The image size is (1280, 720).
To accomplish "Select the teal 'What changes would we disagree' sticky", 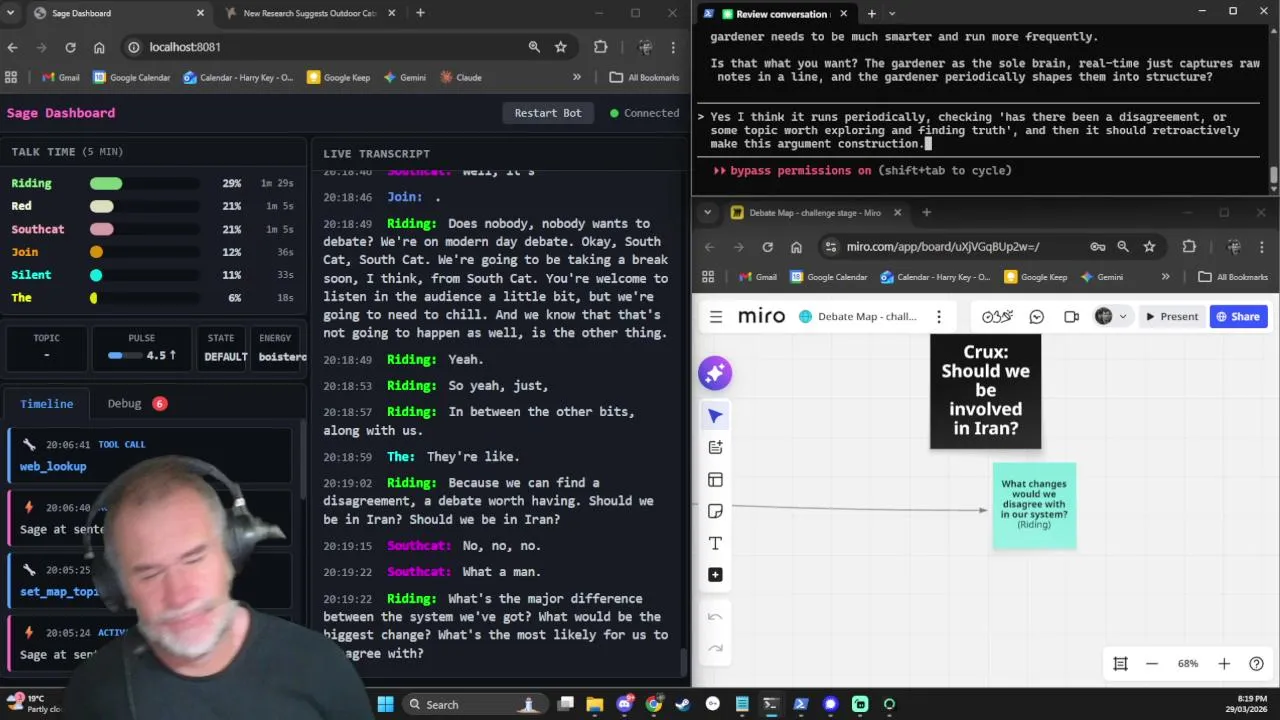I will pyautogui.click(x=1034, y=505).
